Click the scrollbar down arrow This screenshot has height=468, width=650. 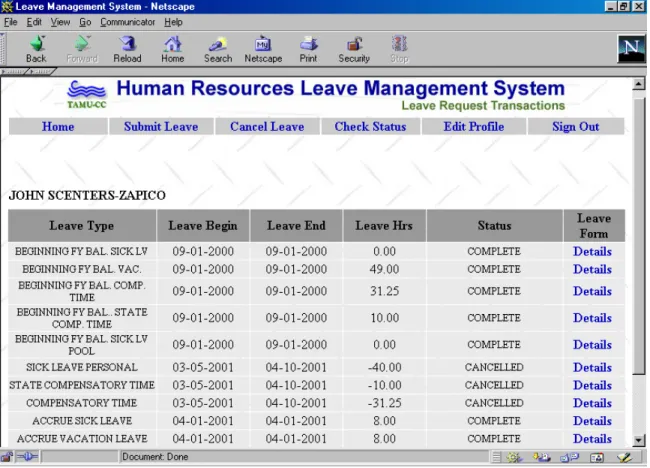pyautogui.click(x=638, y=440)
